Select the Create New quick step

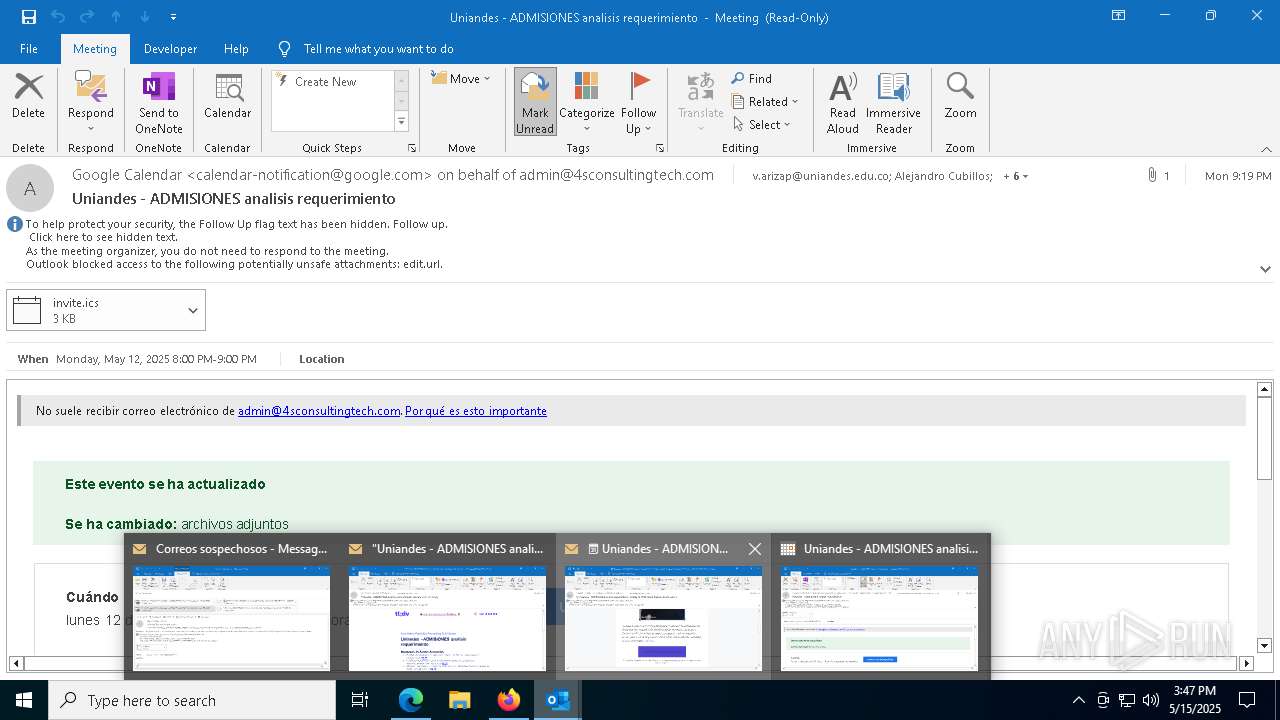326,82
